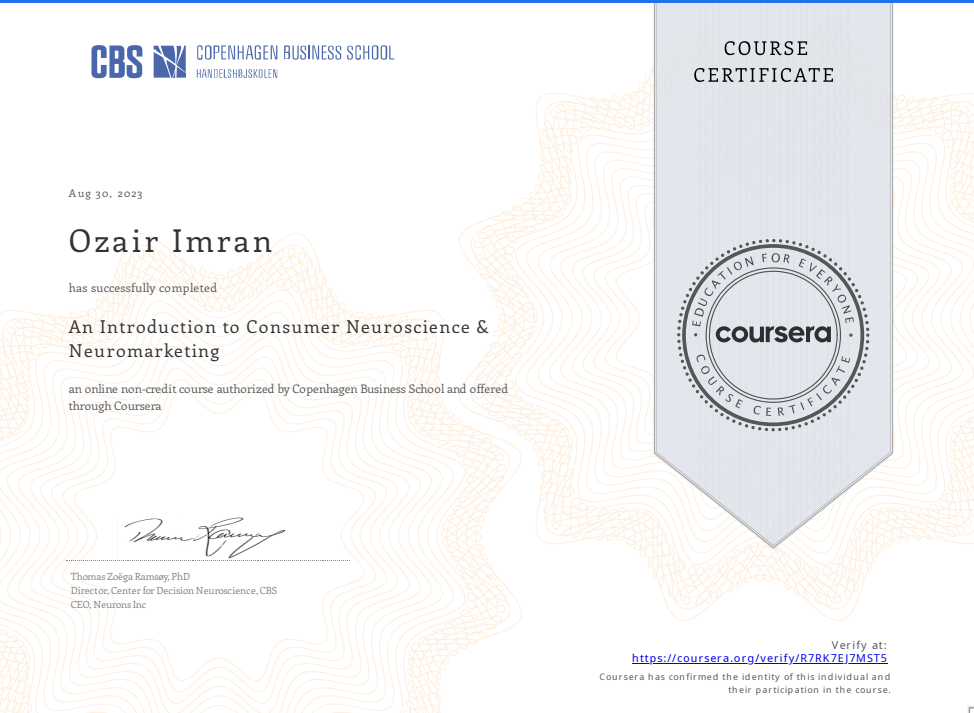Screen dimensions: 974x713
Task: Click the Director, Center for Decision Neuroscience line
Action: tap(173, 591)
